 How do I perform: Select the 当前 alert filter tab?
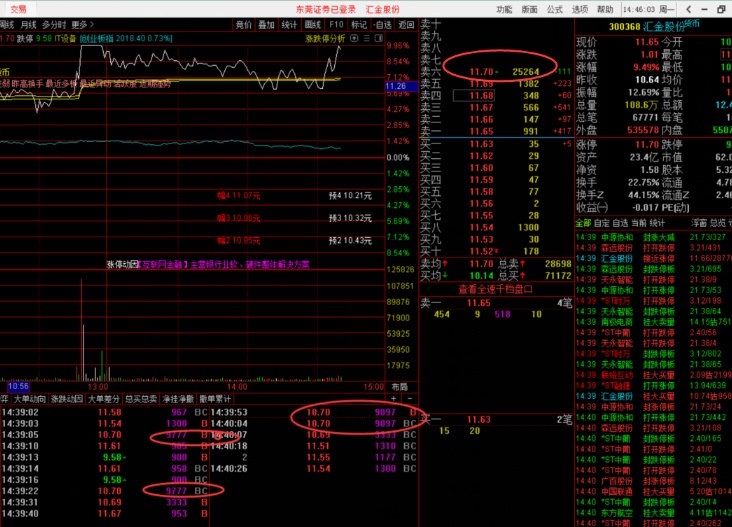(x=639, y=224)
